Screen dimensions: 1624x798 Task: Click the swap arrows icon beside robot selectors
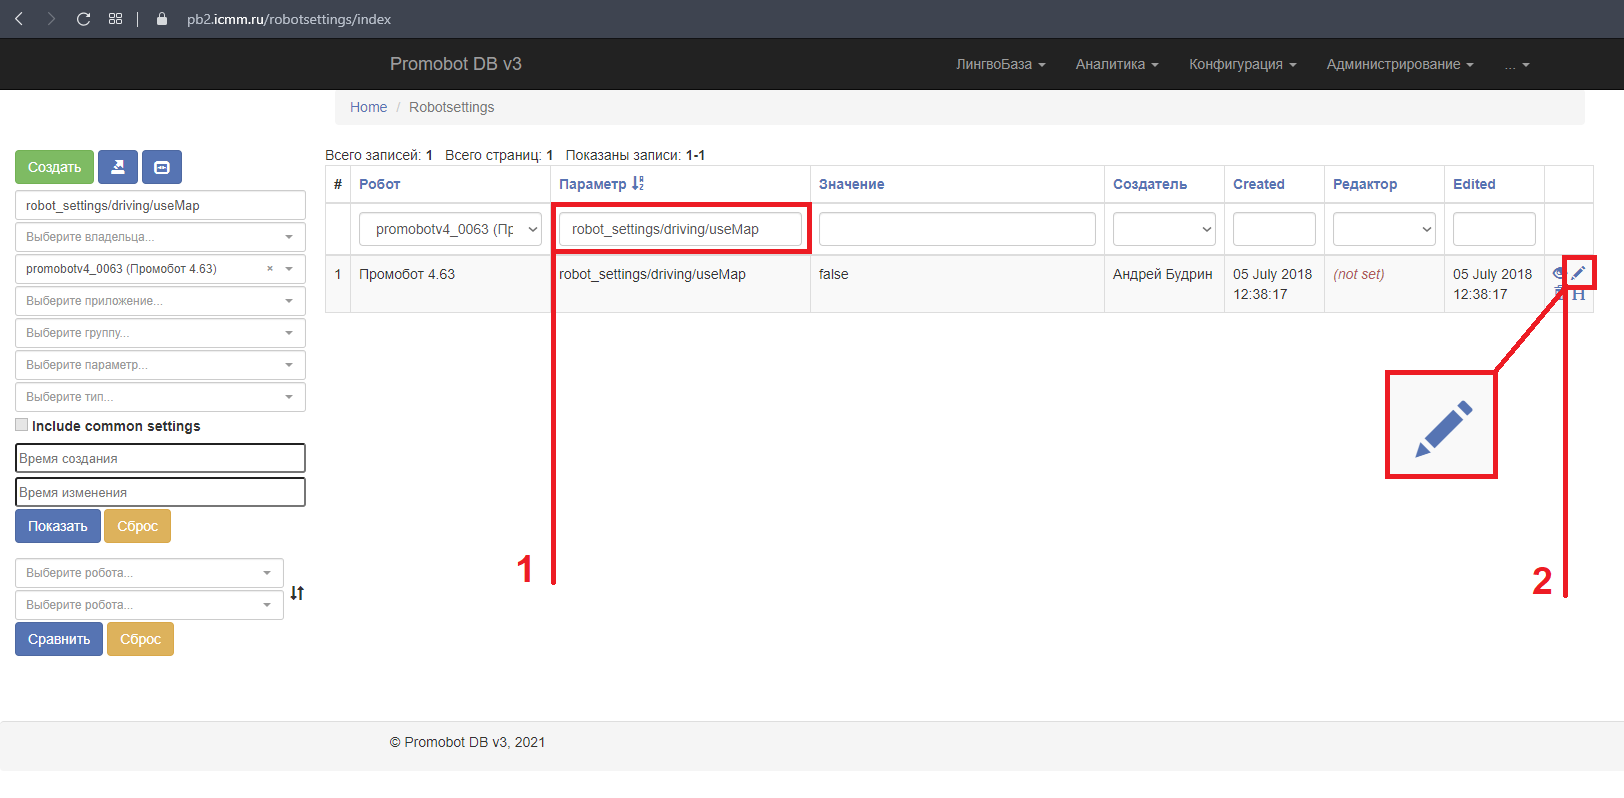click(x=297, y=593)
